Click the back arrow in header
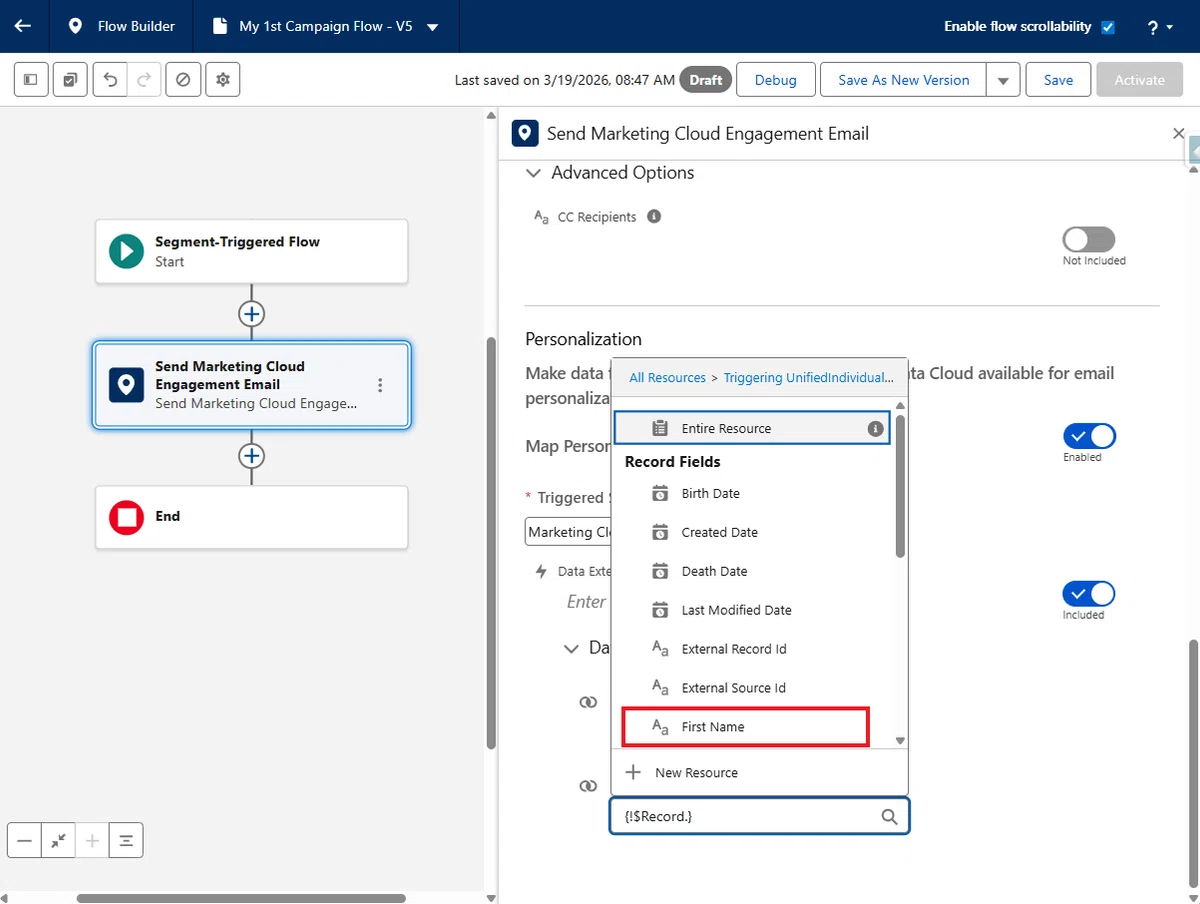1200x904 pixels. tap(23, 26)
